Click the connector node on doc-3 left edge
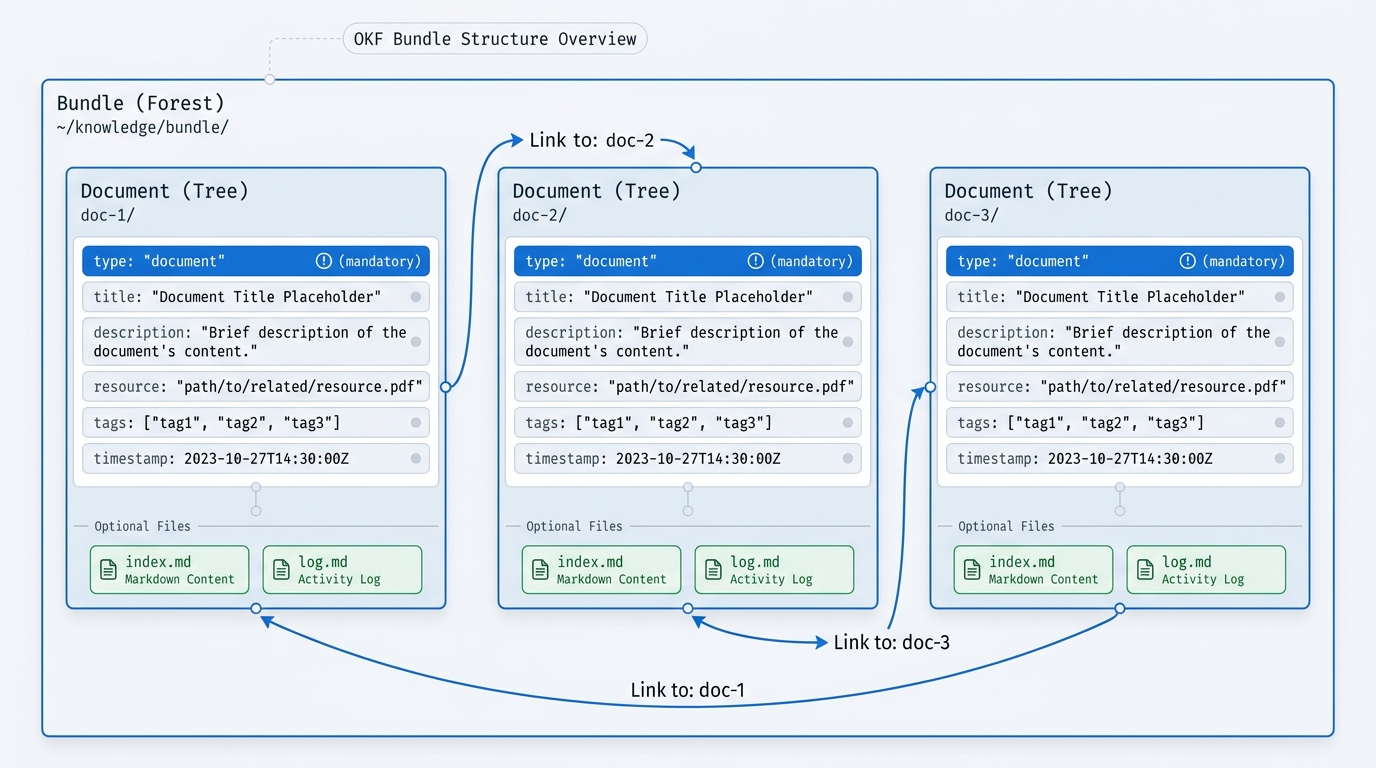Image resolution: width=1376 pixels, height=768 pixels. click(930, 387)
